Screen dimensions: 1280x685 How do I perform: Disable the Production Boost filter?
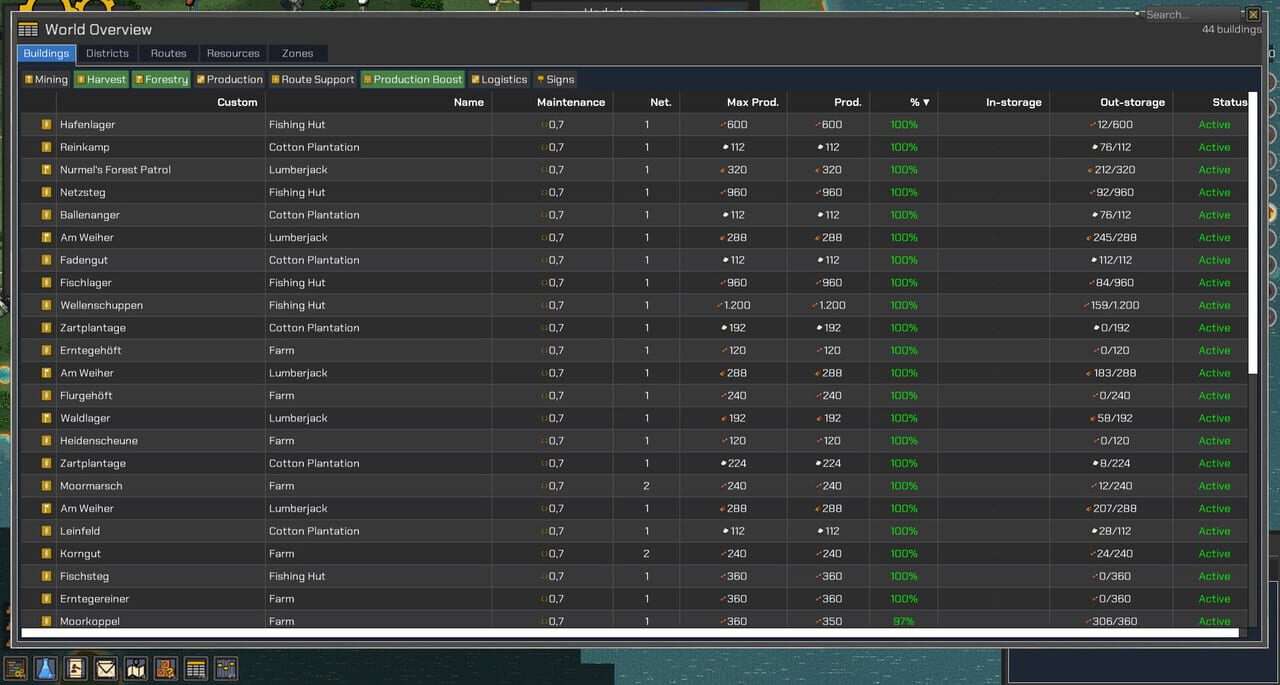(x=414, y=79)
